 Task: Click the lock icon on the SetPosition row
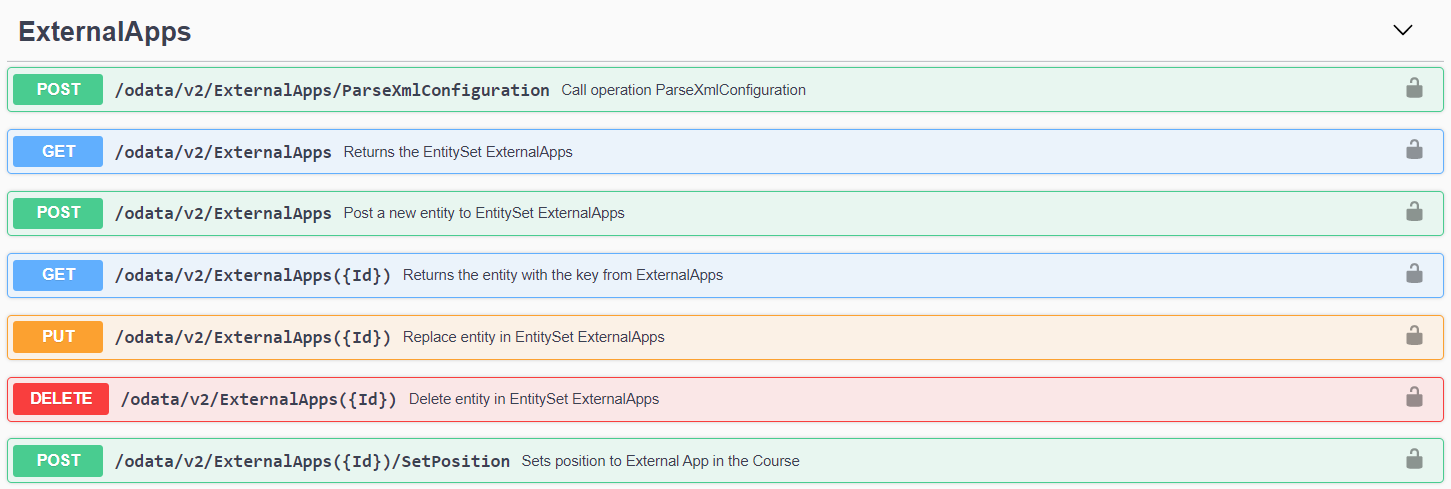point(1414,460)
